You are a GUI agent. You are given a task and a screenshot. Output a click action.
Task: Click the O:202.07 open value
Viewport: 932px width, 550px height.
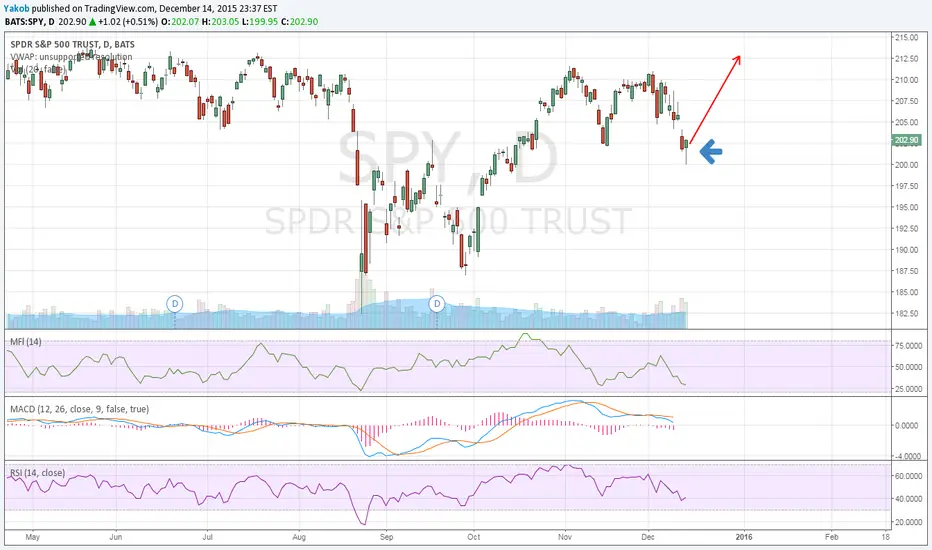tap(181, 21)
